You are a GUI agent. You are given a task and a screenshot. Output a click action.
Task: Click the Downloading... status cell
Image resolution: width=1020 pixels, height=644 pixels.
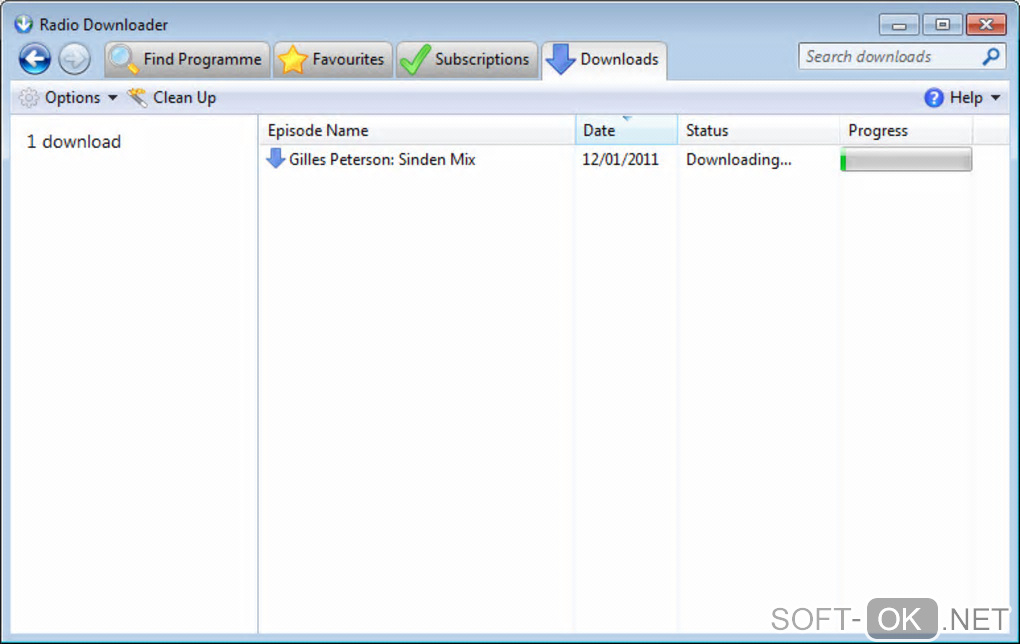tap(738, 159)
